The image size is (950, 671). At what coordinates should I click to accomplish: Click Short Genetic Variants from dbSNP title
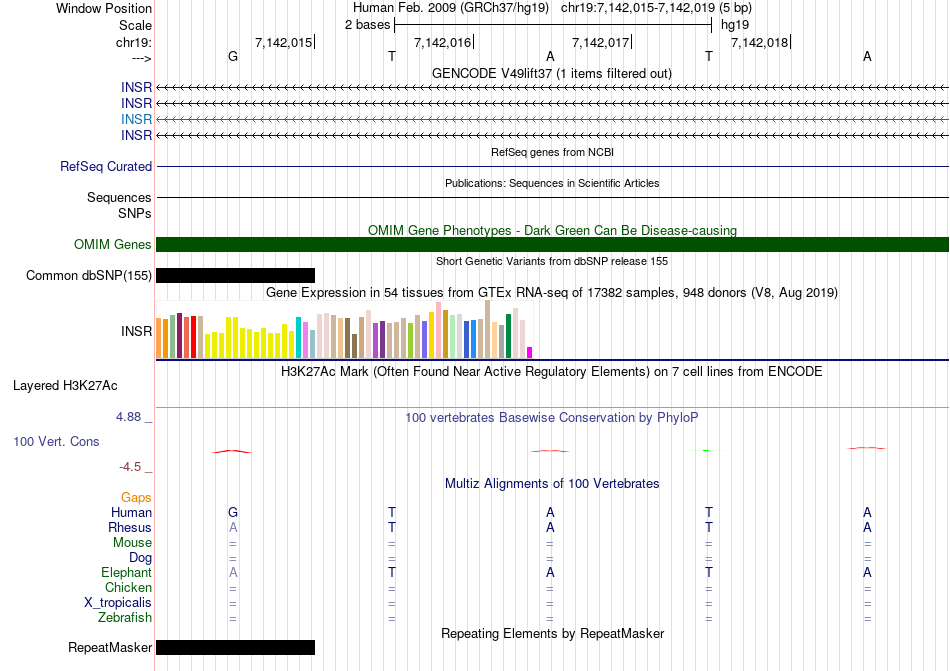(x=552, y=261)
